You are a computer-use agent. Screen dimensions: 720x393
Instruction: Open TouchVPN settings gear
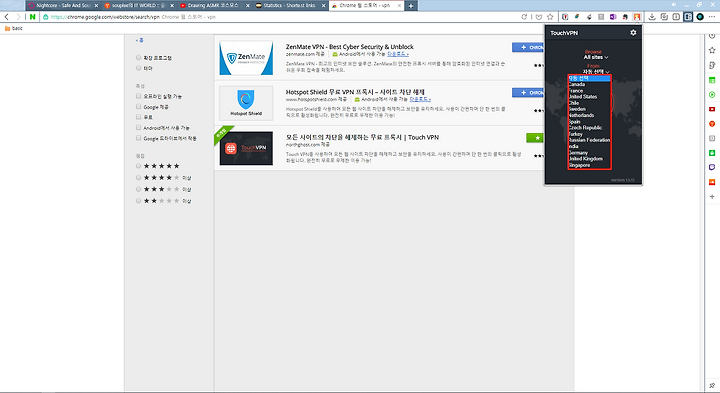coord(633,33)
